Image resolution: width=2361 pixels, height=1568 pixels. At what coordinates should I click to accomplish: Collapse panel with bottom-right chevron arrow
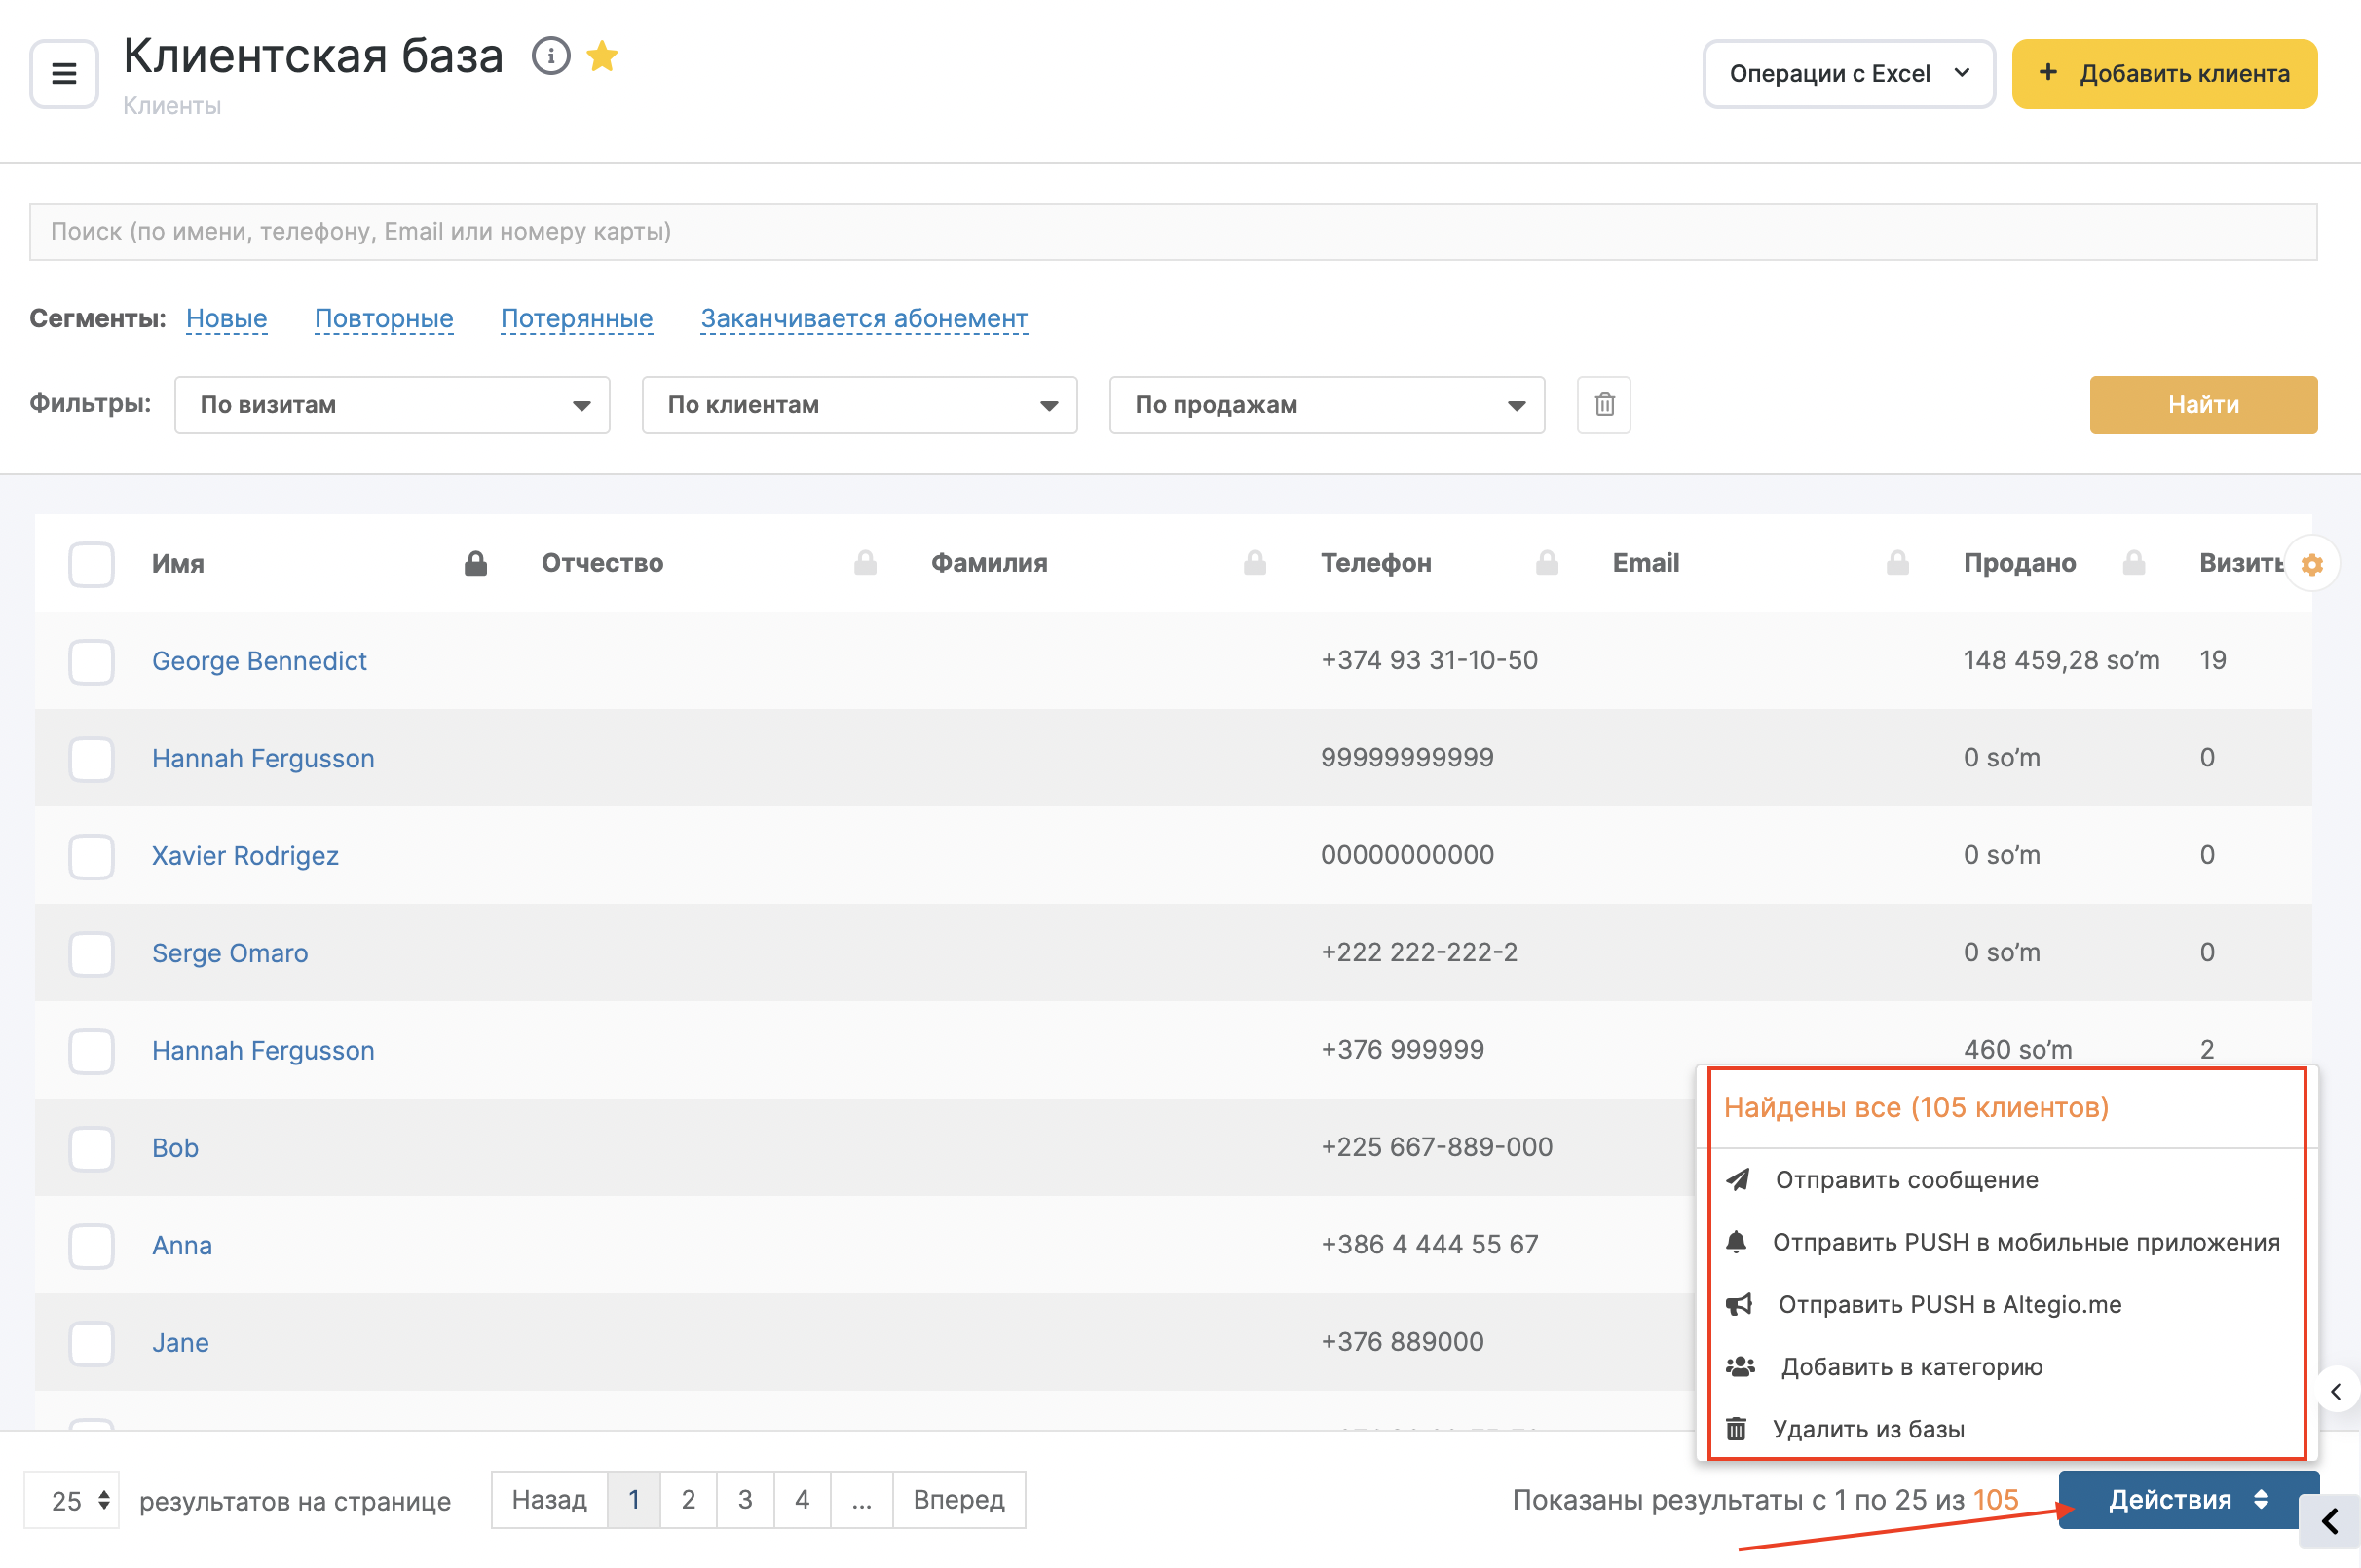click(2330, 1522)
